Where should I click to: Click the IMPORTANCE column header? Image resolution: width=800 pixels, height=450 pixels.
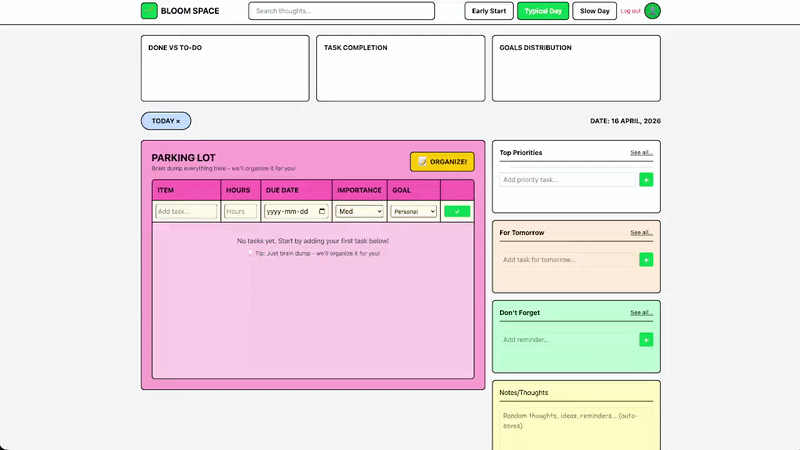click(x=359, y=190)
